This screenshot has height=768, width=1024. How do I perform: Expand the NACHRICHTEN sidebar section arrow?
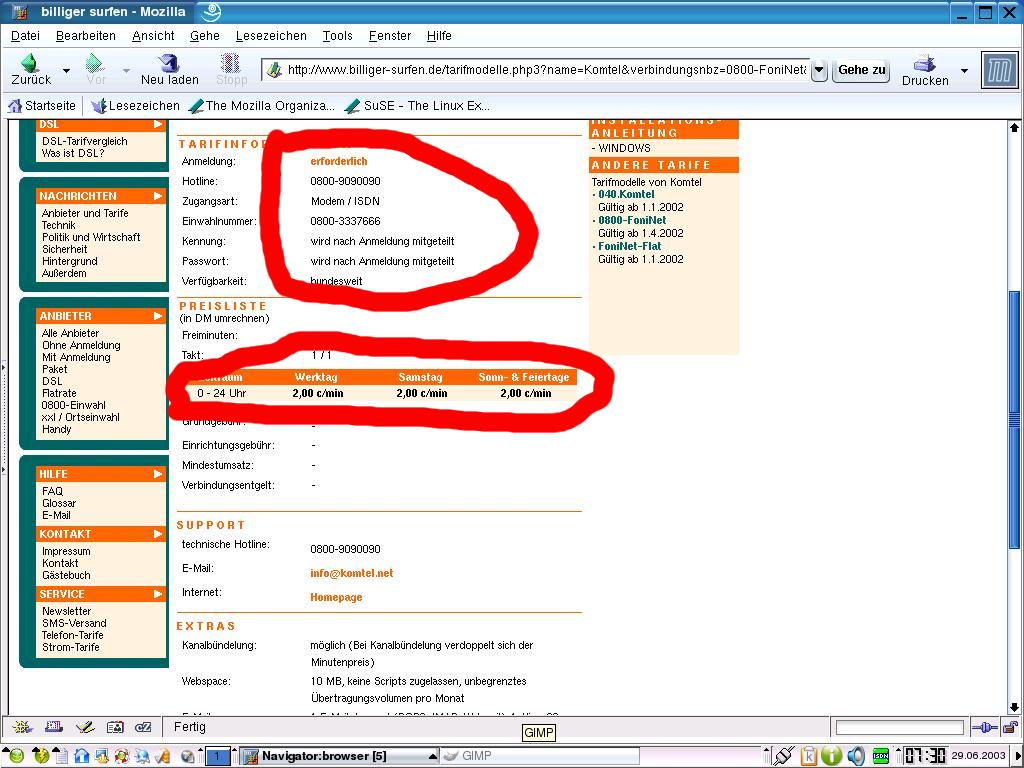click(158, 196)
